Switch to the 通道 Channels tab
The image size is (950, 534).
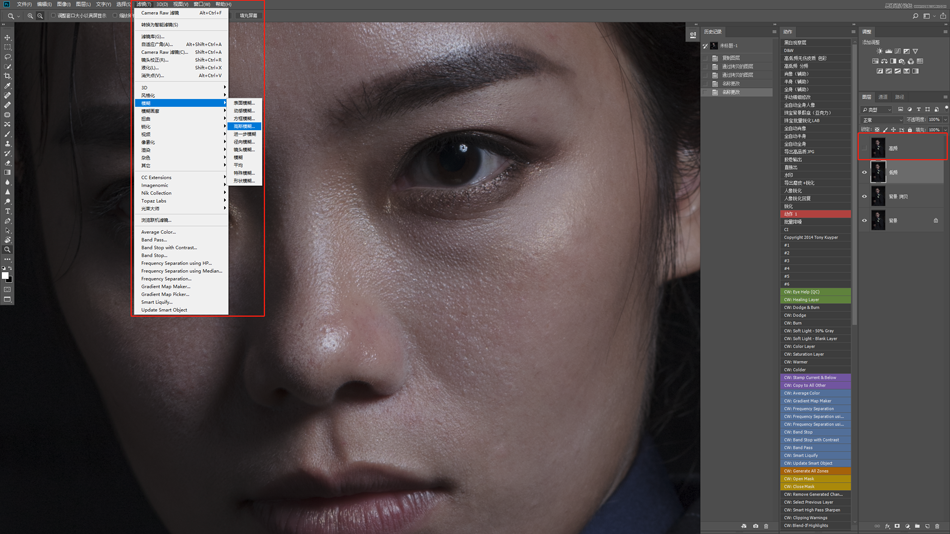click(883, 97)
